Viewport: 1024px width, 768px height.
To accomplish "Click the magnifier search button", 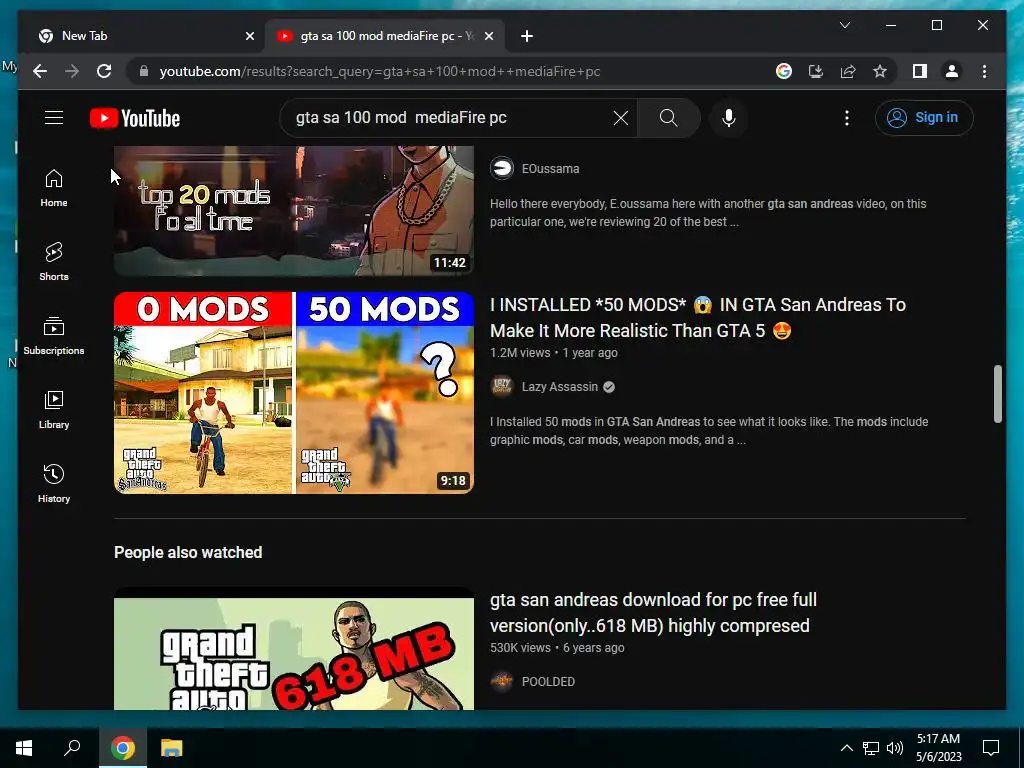I will click(x=668, y=118).
